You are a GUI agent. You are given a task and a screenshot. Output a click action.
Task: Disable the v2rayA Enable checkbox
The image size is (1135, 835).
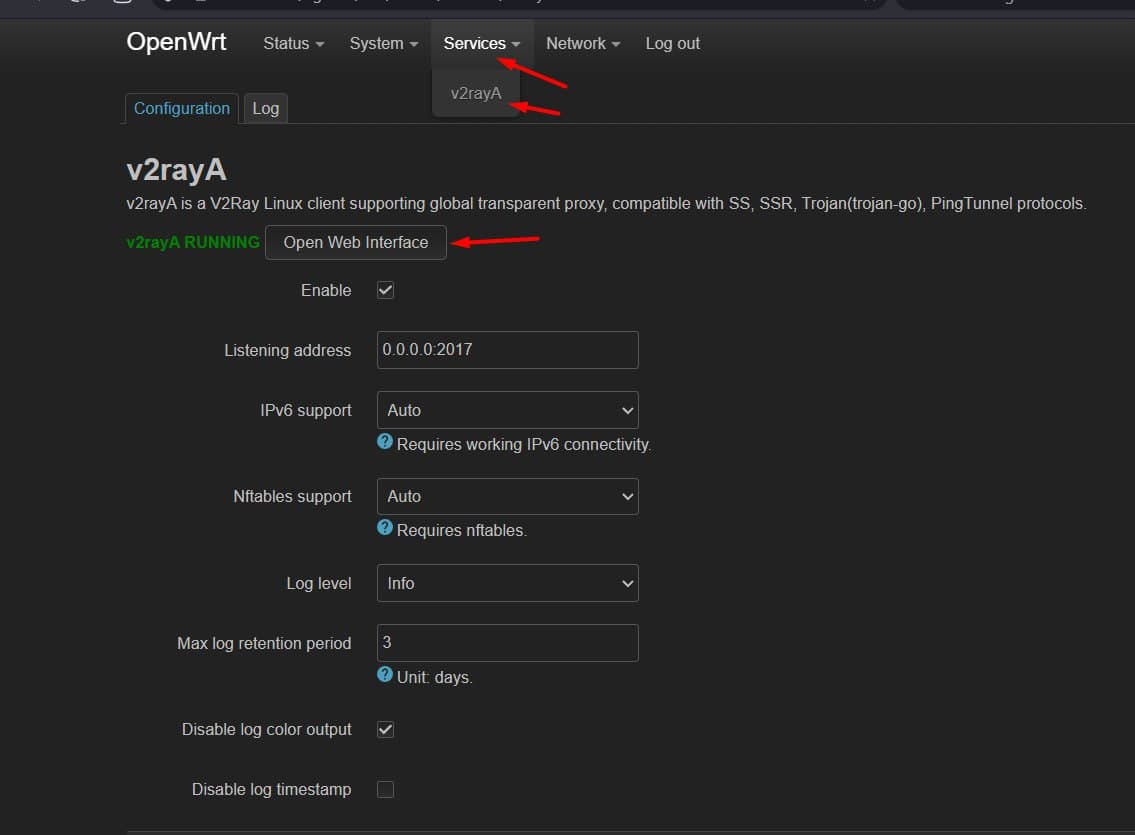pyautogui.click(x=385, y=290)
